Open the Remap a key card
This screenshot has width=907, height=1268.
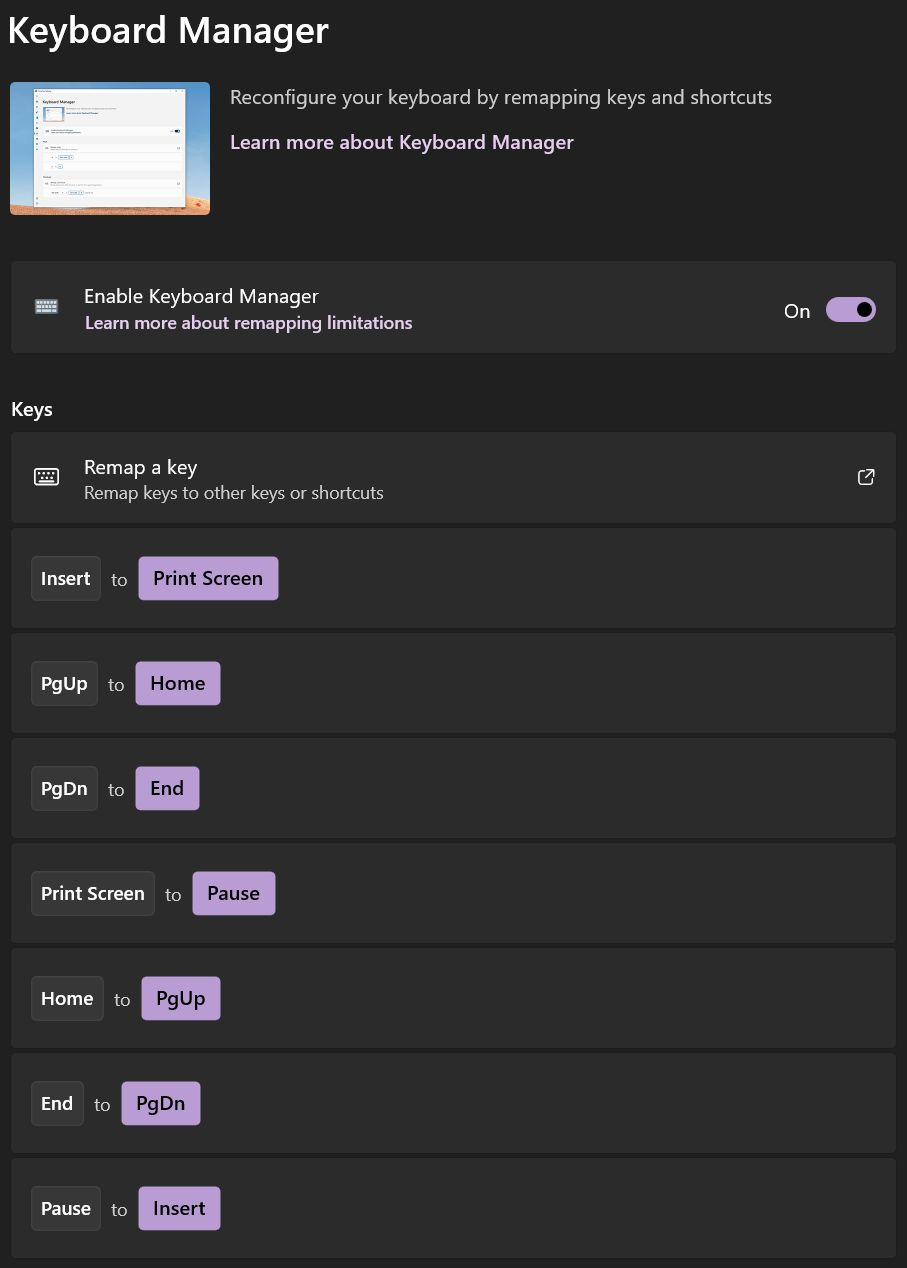pyautogui.click(x=453, y=478)
